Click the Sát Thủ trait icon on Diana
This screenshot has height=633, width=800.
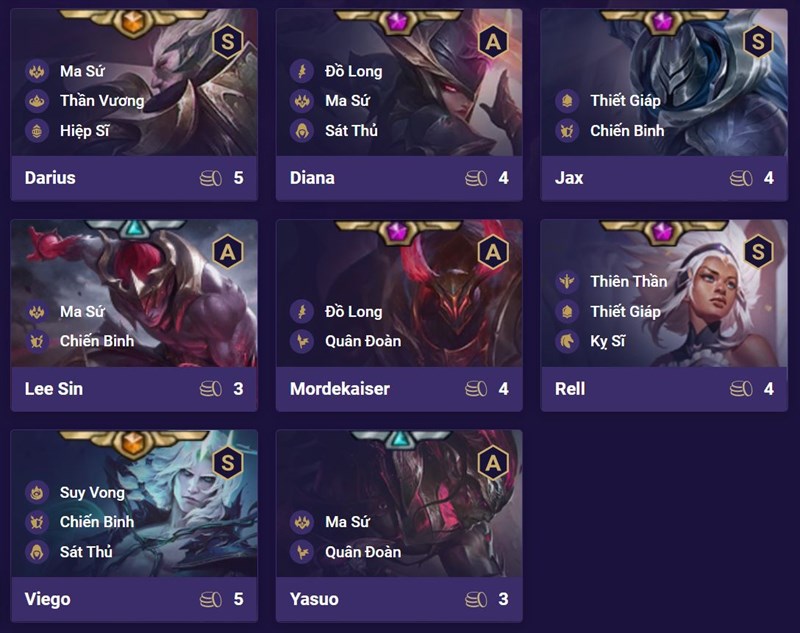coord(302,131)
